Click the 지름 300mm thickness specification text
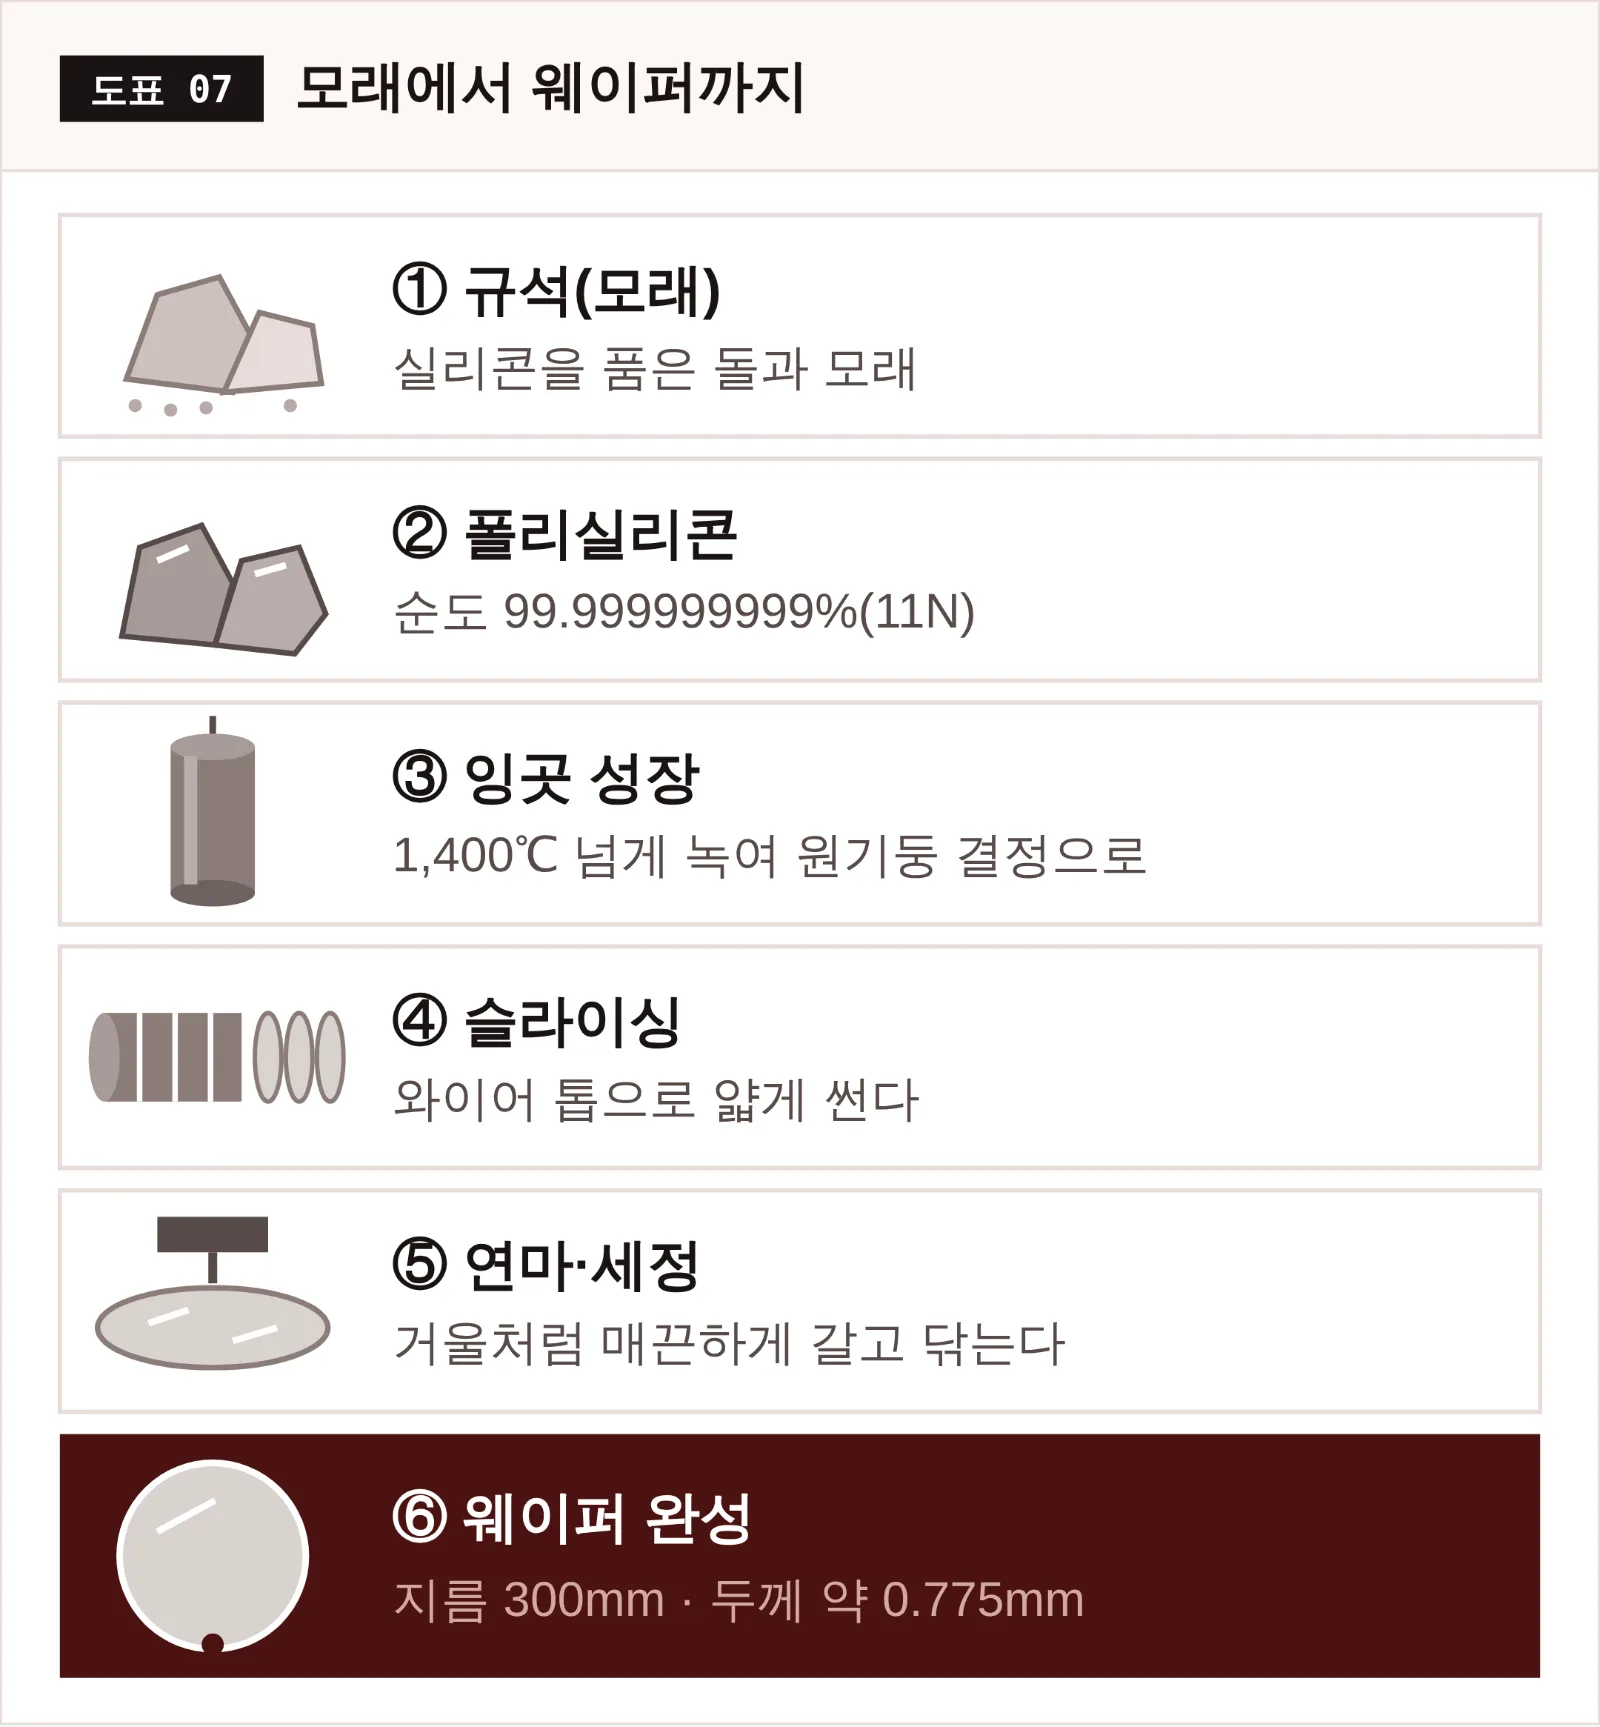Image resolution: width=1600 pixels, height=1727 pixels. click(x=739, y=1599)
